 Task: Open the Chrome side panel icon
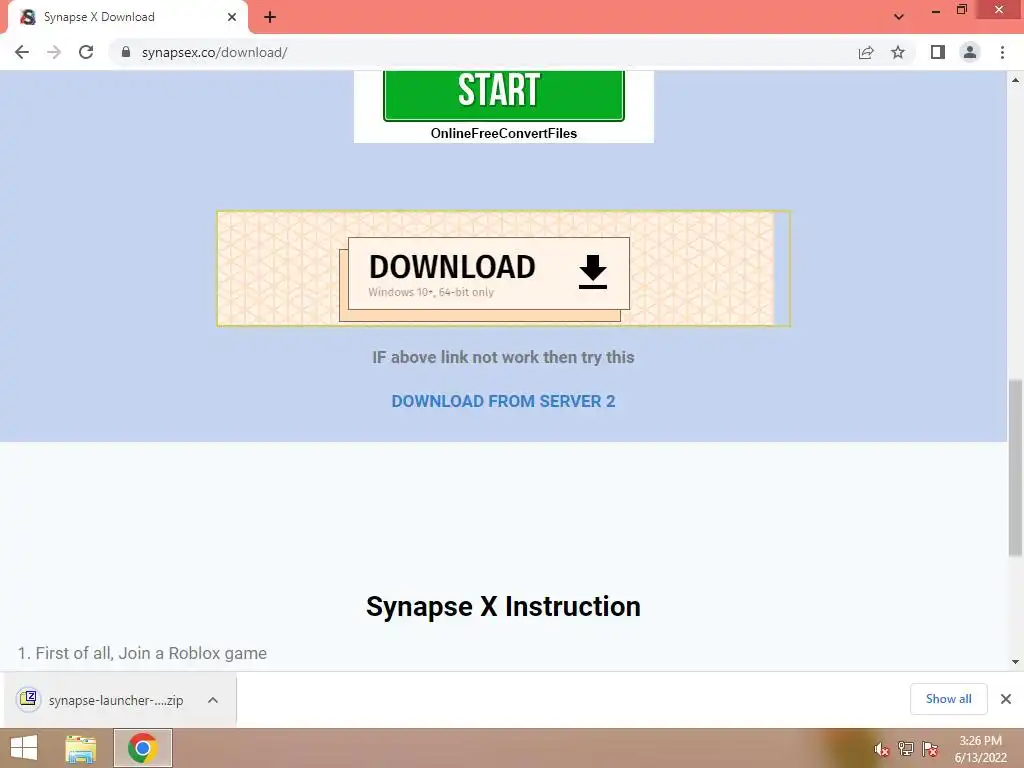tap(938, 52)
